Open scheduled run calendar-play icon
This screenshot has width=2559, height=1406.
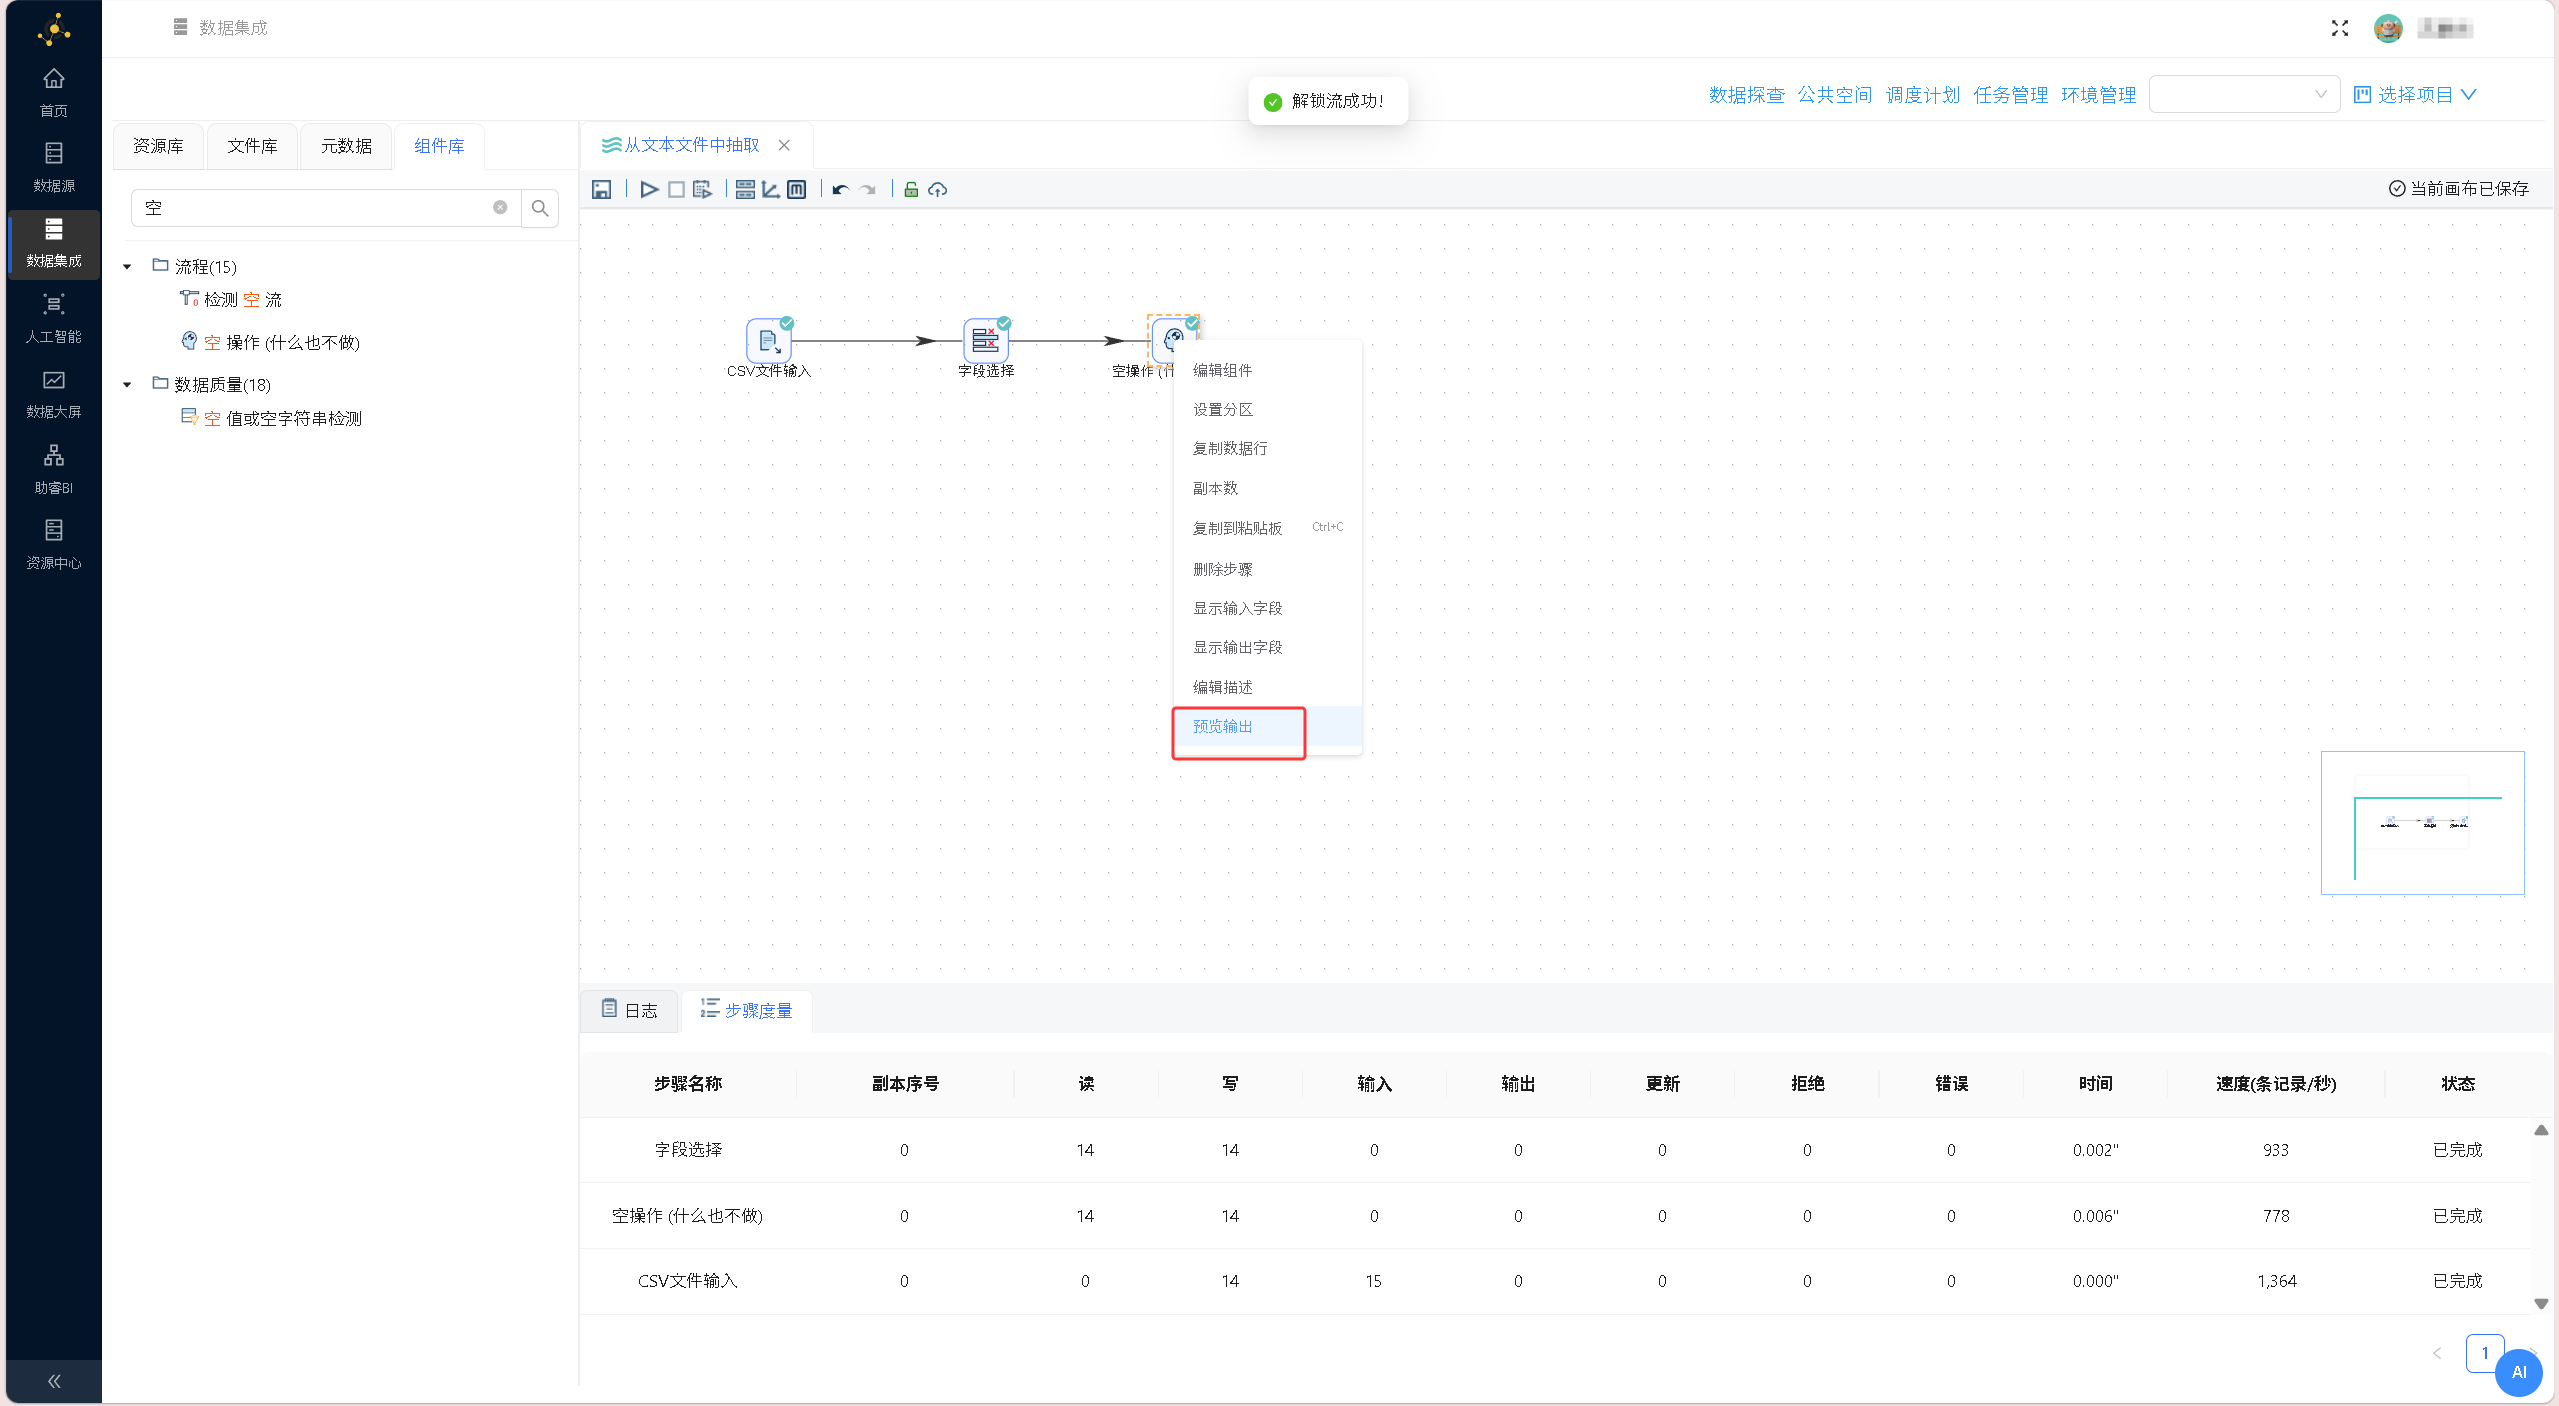pyautogui.click(x=702, y=189)
